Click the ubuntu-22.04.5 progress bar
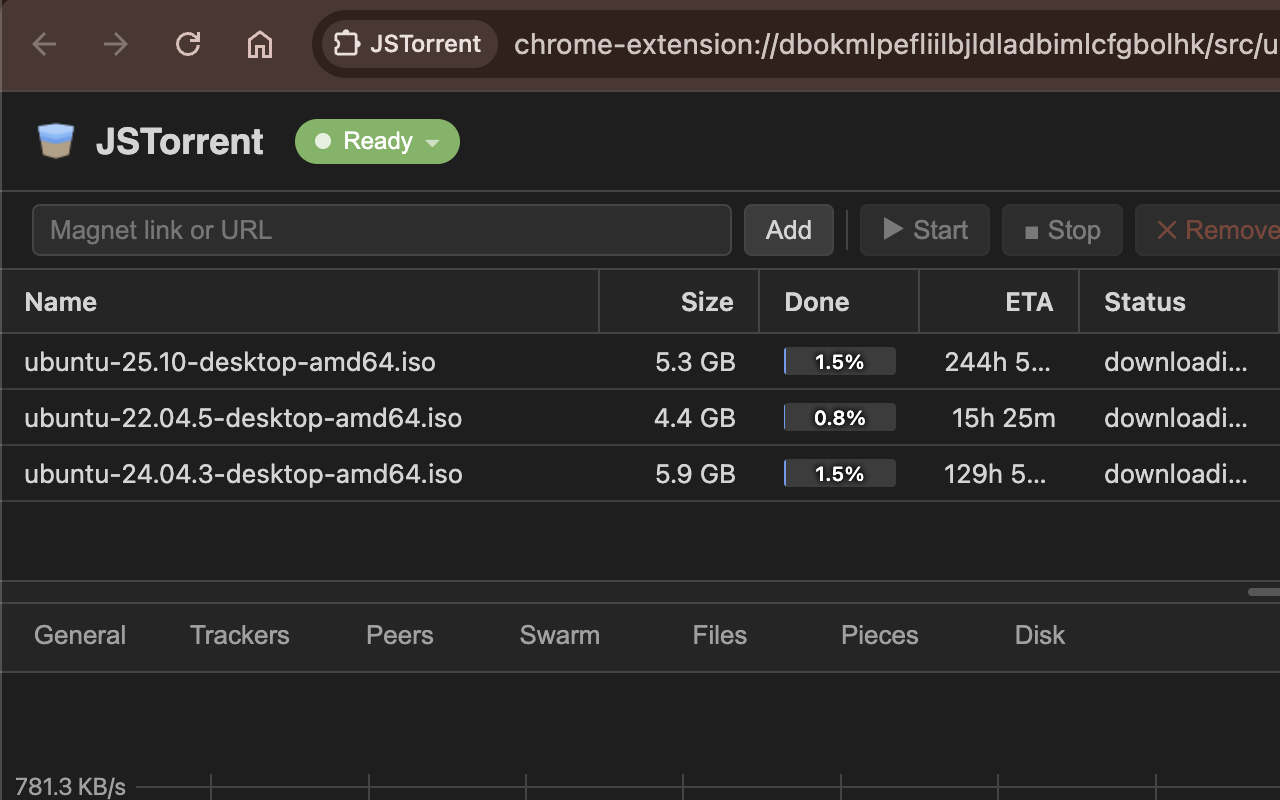 tap(839, 418)
